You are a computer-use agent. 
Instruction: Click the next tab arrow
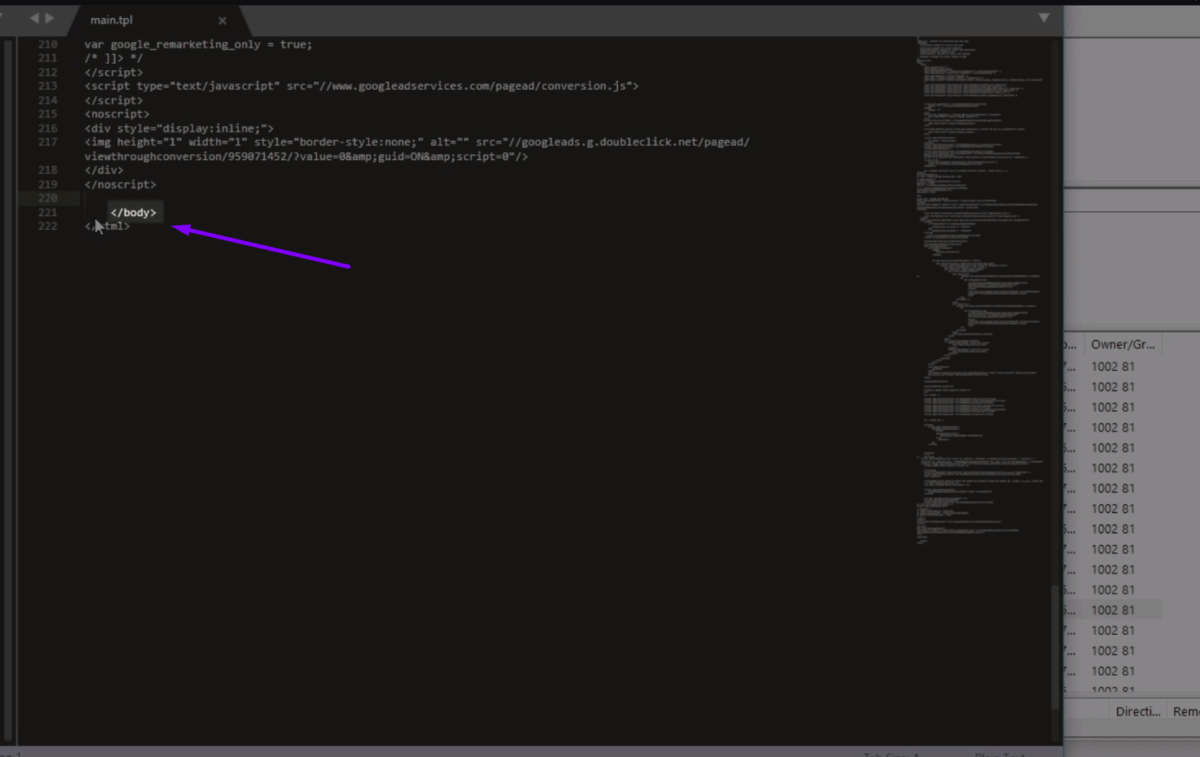tap(50, 18)
